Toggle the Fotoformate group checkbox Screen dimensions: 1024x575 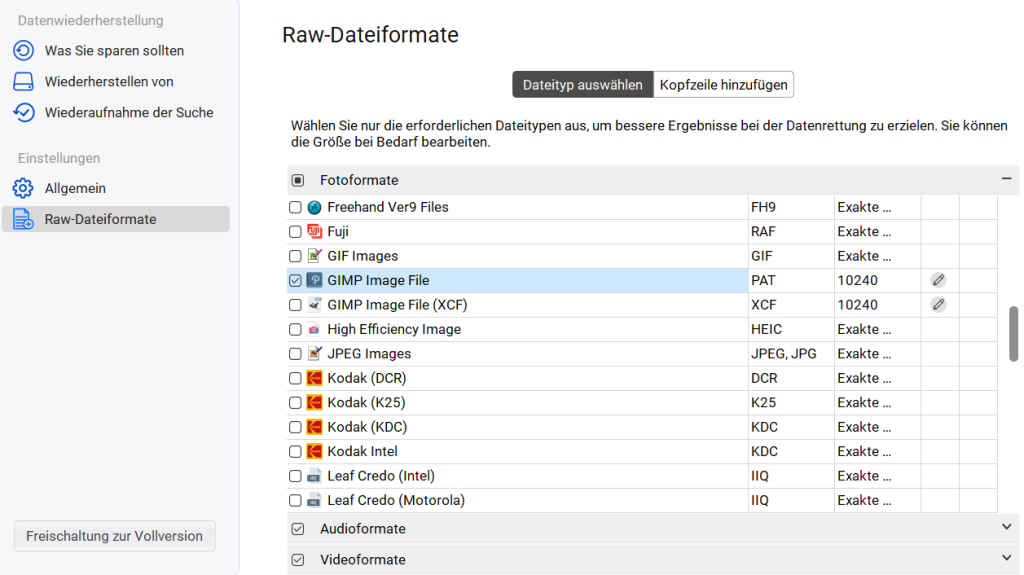coord(298,181)
